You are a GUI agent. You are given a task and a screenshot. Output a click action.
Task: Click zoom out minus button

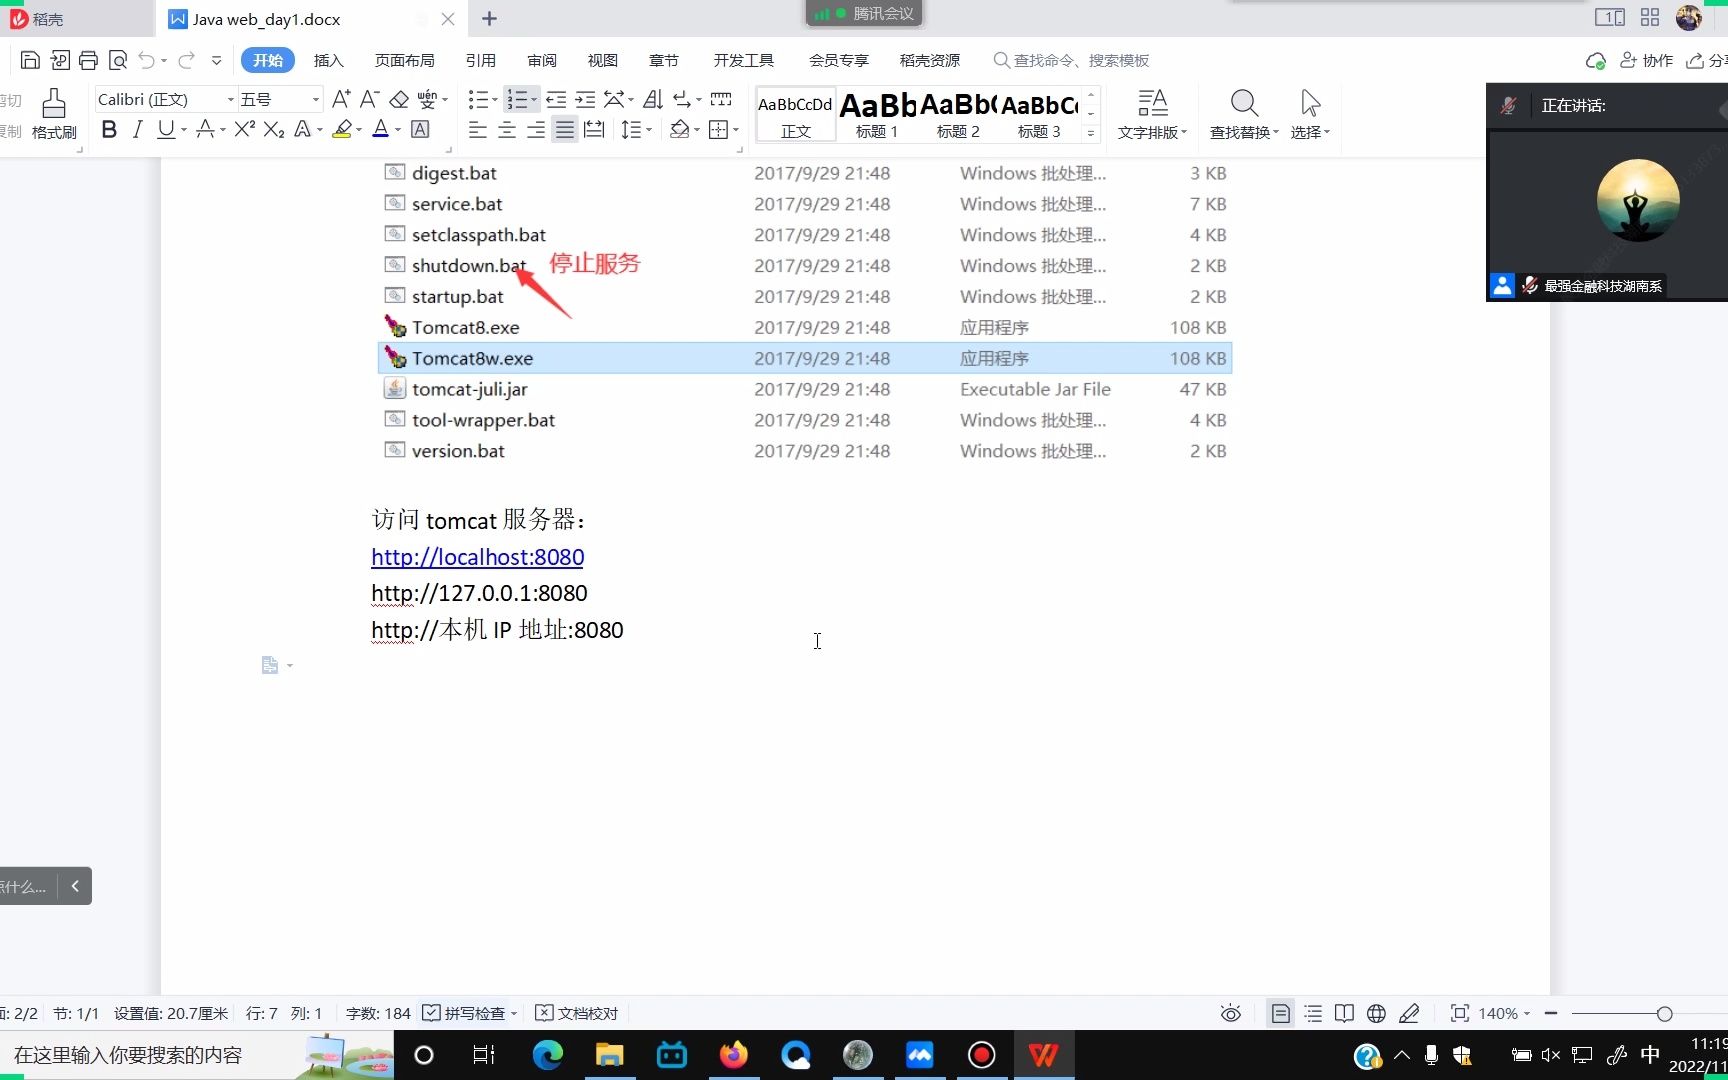1551,1013
